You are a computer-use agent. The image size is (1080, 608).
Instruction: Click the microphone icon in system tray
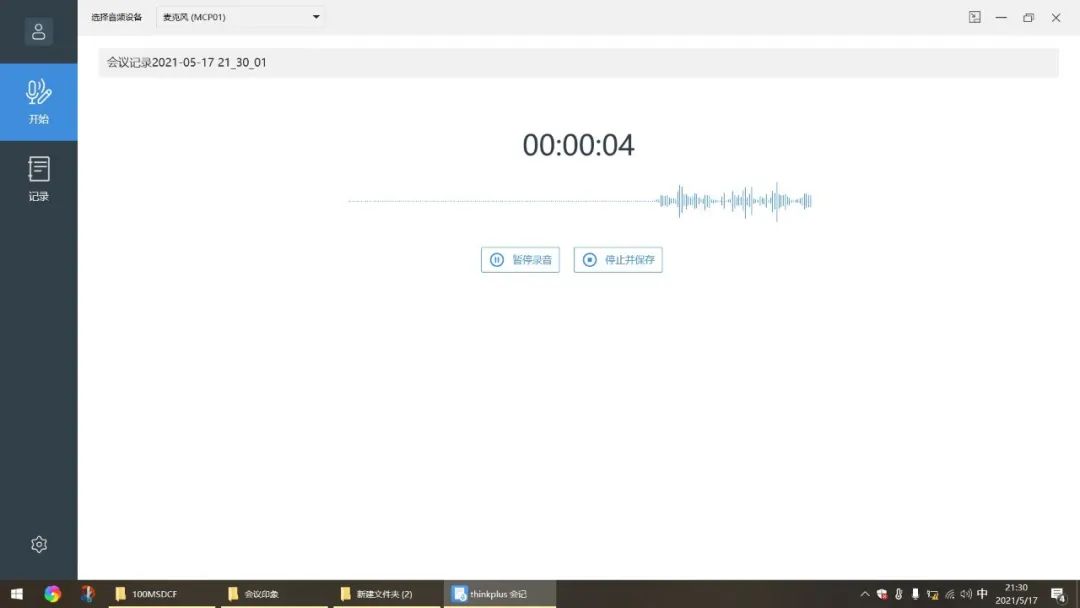[916, 592]
